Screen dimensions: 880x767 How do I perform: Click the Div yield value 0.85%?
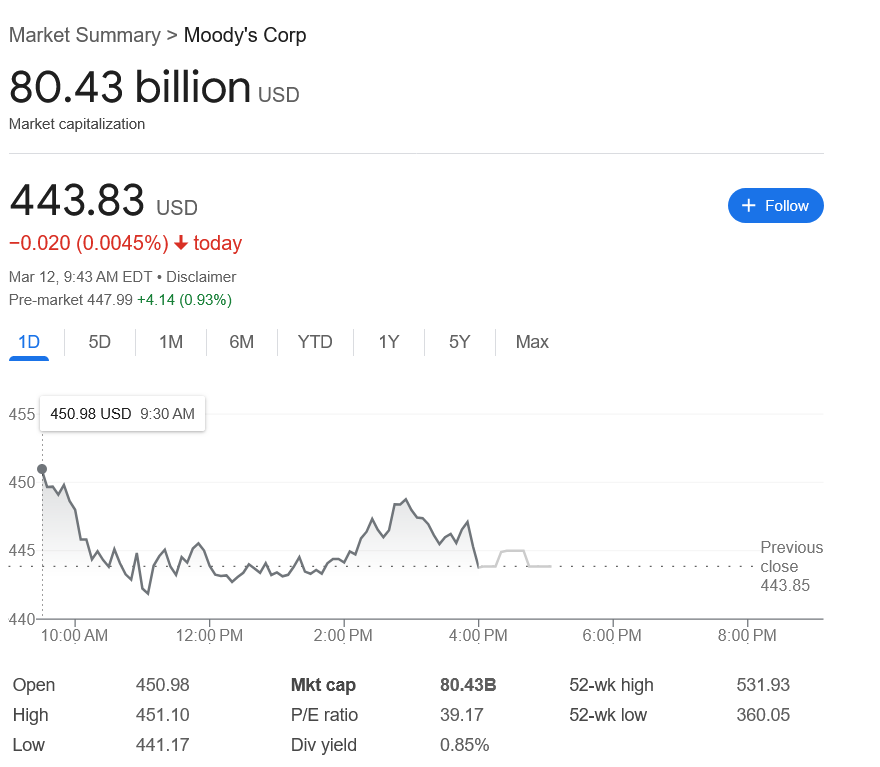coord(465,745)
